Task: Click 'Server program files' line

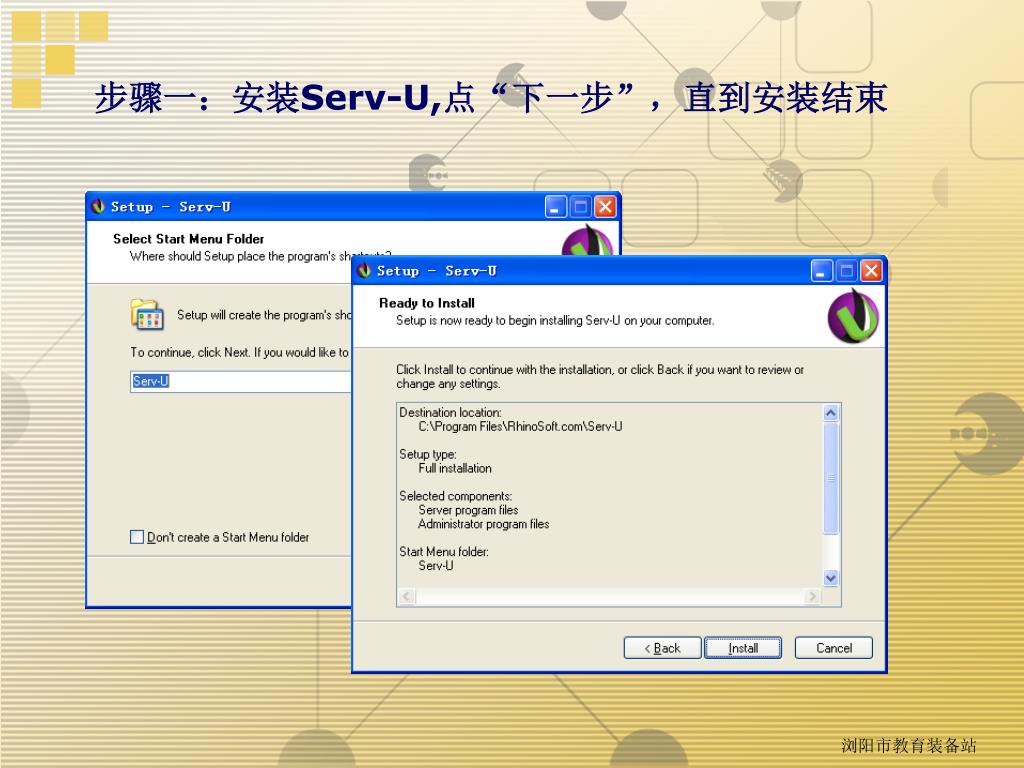Action: pos(468,510)
